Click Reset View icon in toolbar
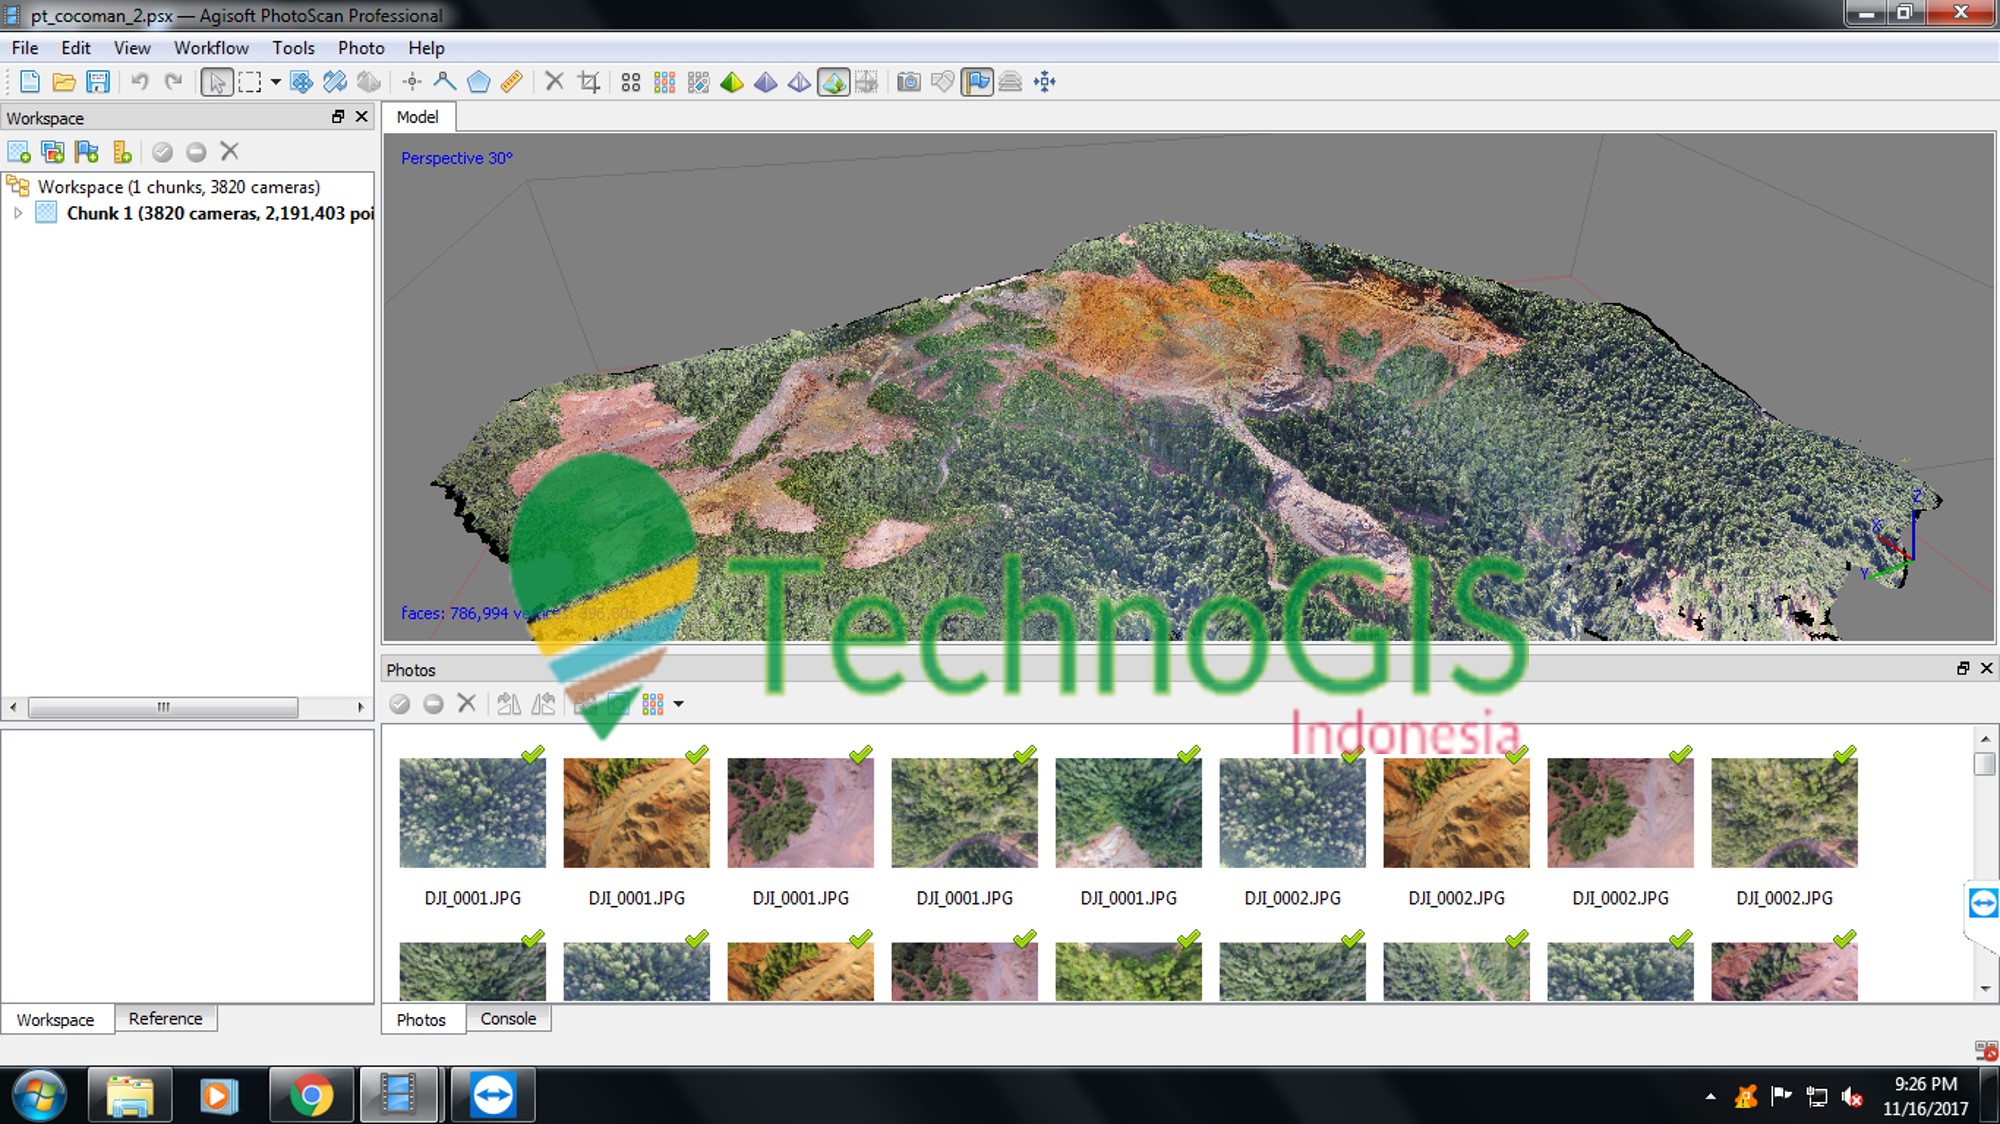This screenshot has width=2000, height=1124. (1045, 82)
